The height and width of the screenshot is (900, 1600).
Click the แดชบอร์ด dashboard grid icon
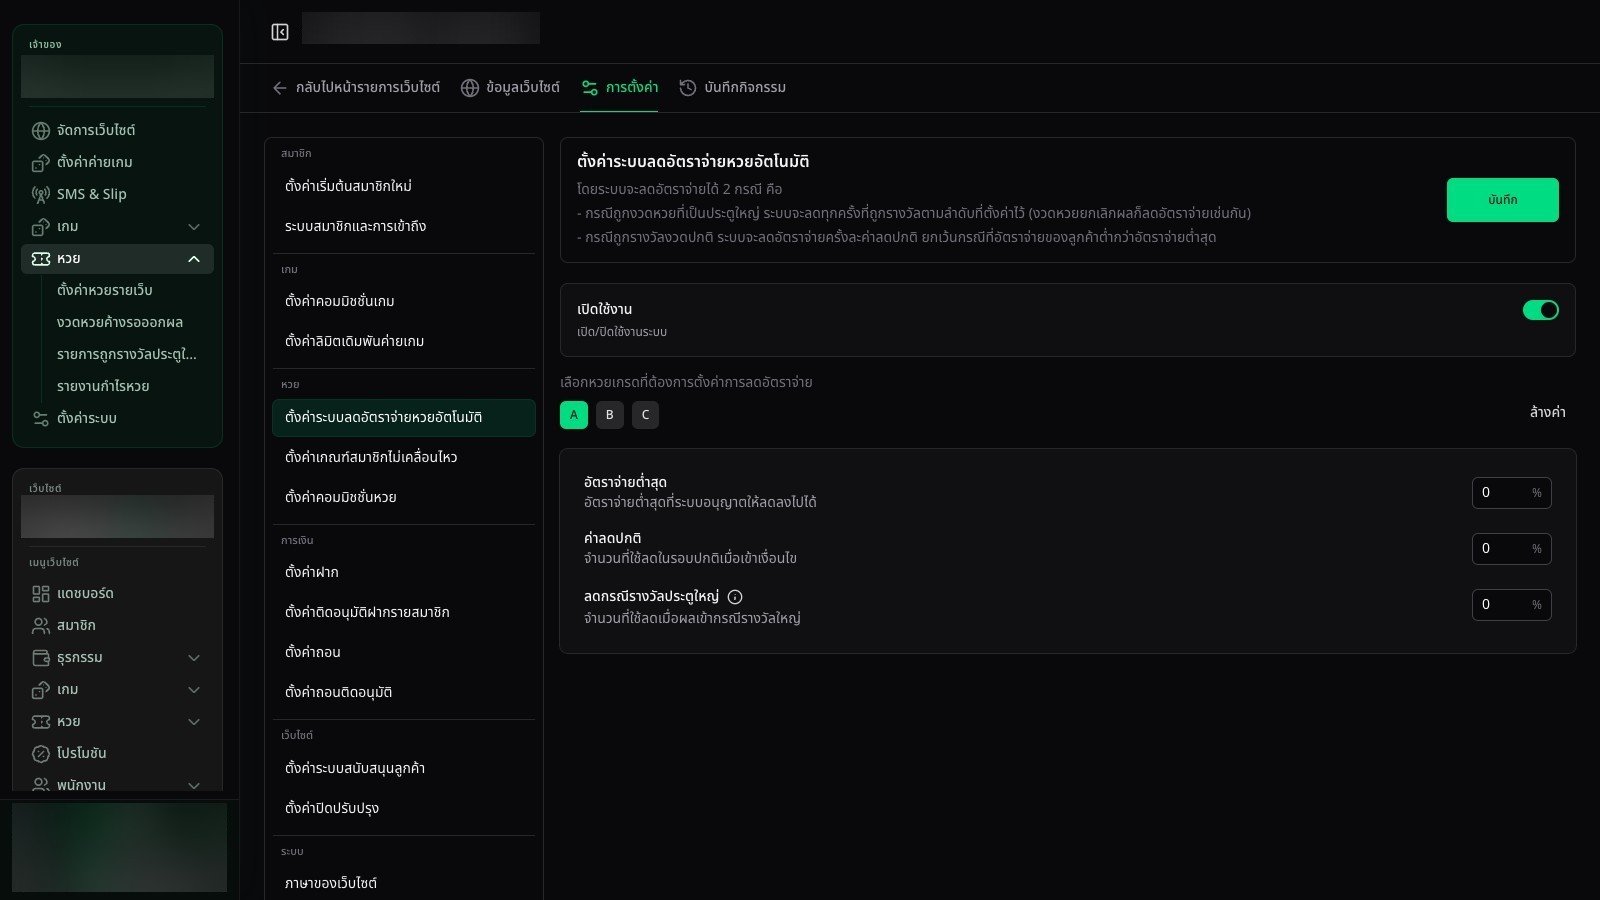41,594
